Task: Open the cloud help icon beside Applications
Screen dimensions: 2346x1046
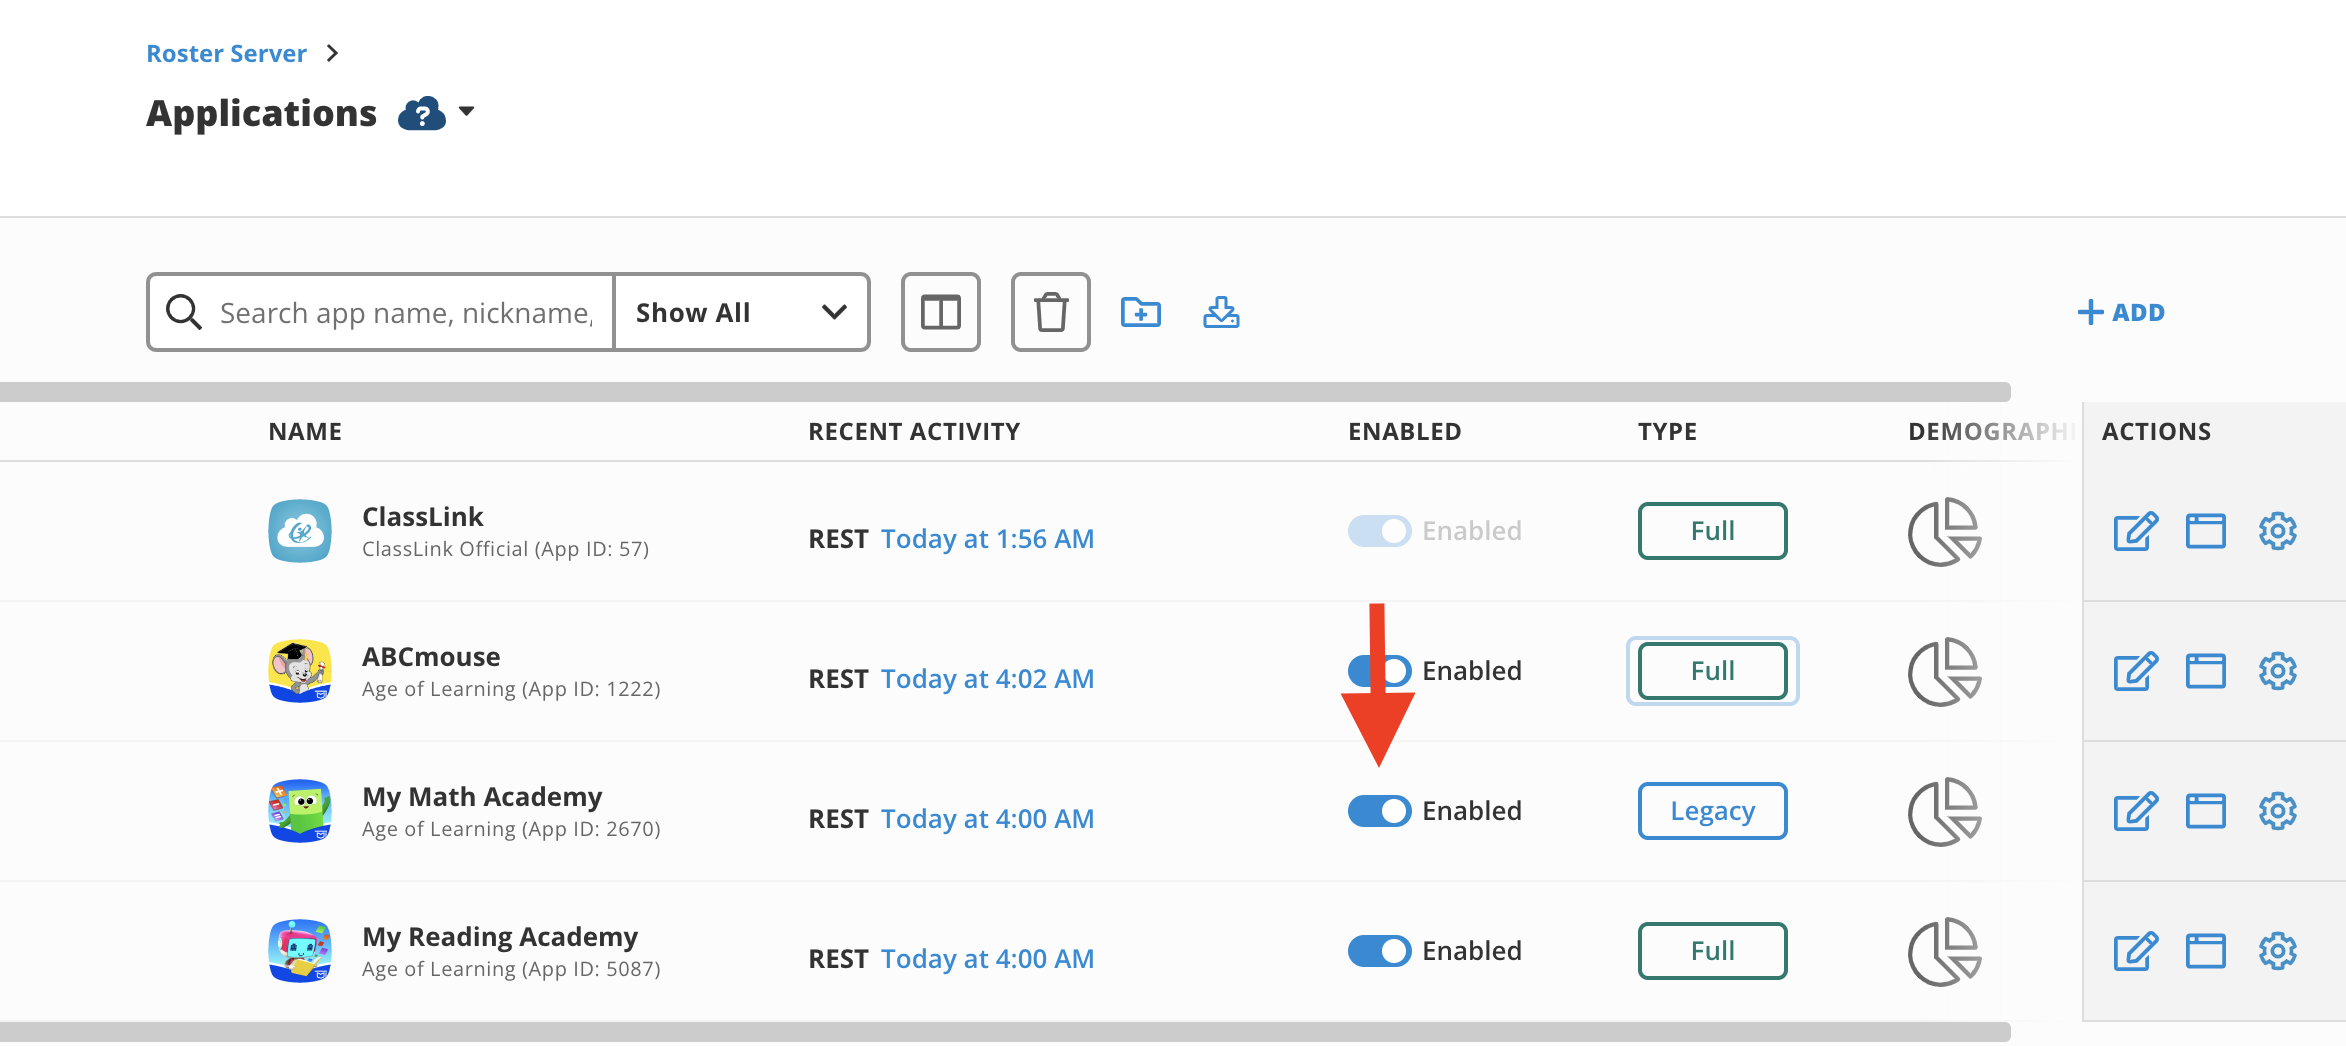Action: 422,114
